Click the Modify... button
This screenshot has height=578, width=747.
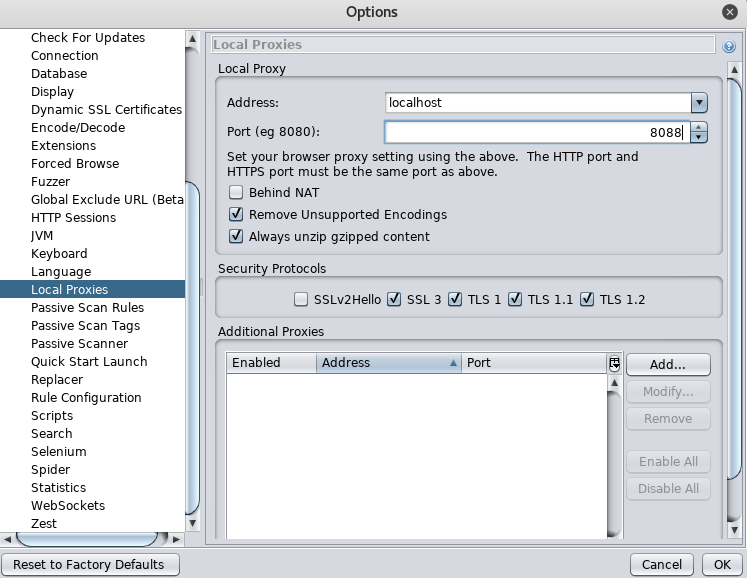click(668, 392)
